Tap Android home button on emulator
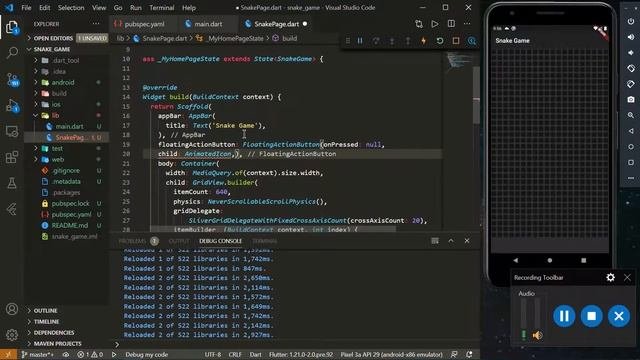The height and width of the screenshot is (360, 640). [x=550, y=260]
